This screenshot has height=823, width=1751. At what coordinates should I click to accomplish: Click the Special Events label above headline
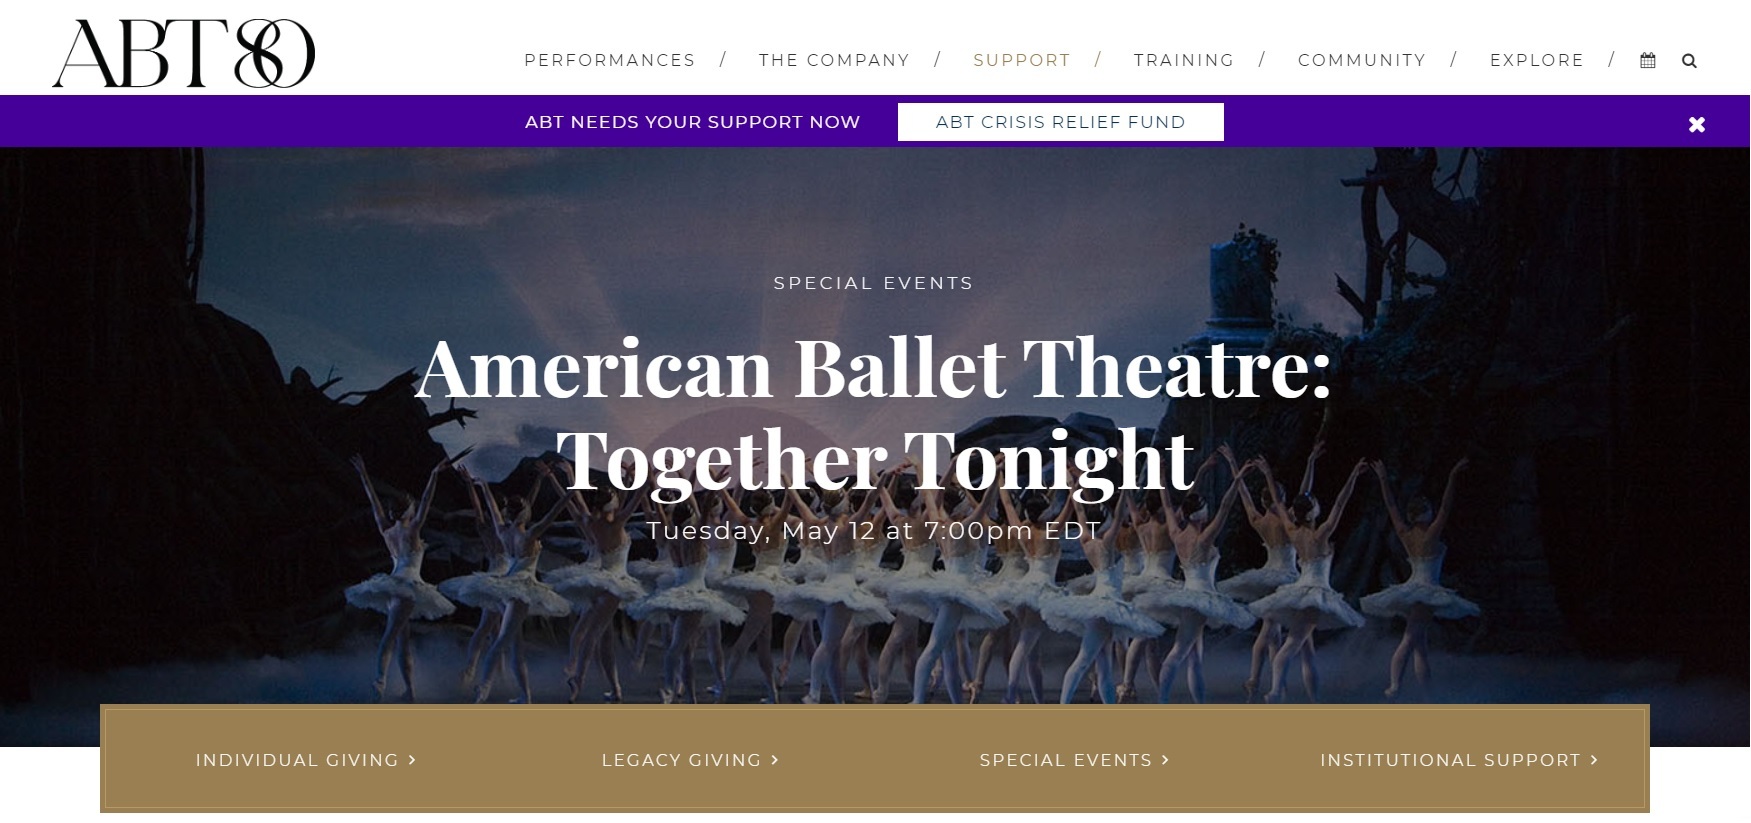pyautogui.click(x=873, y=283)
